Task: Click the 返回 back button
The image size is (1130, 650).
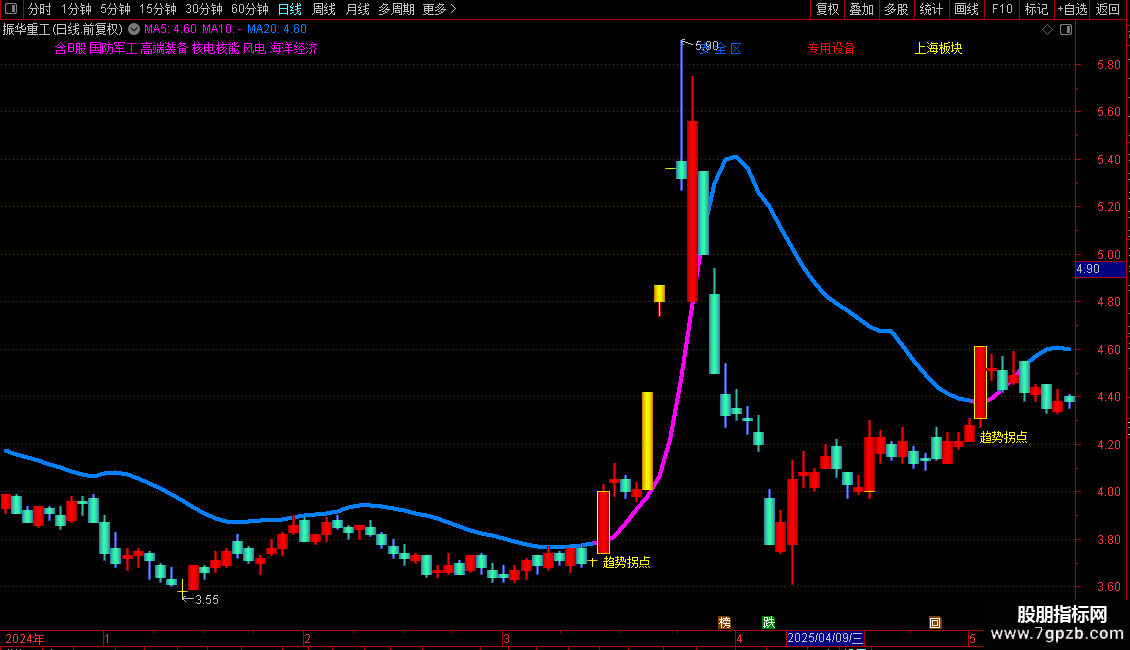Action: [1108, 9]
